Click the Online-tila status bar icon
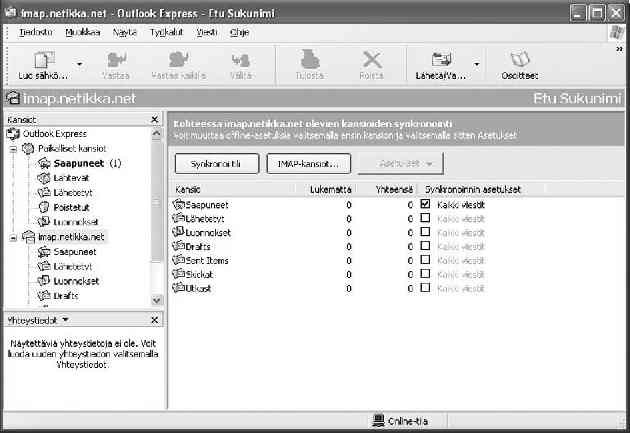Viewport: 630px width, 433px height. [x=378, y=421]
